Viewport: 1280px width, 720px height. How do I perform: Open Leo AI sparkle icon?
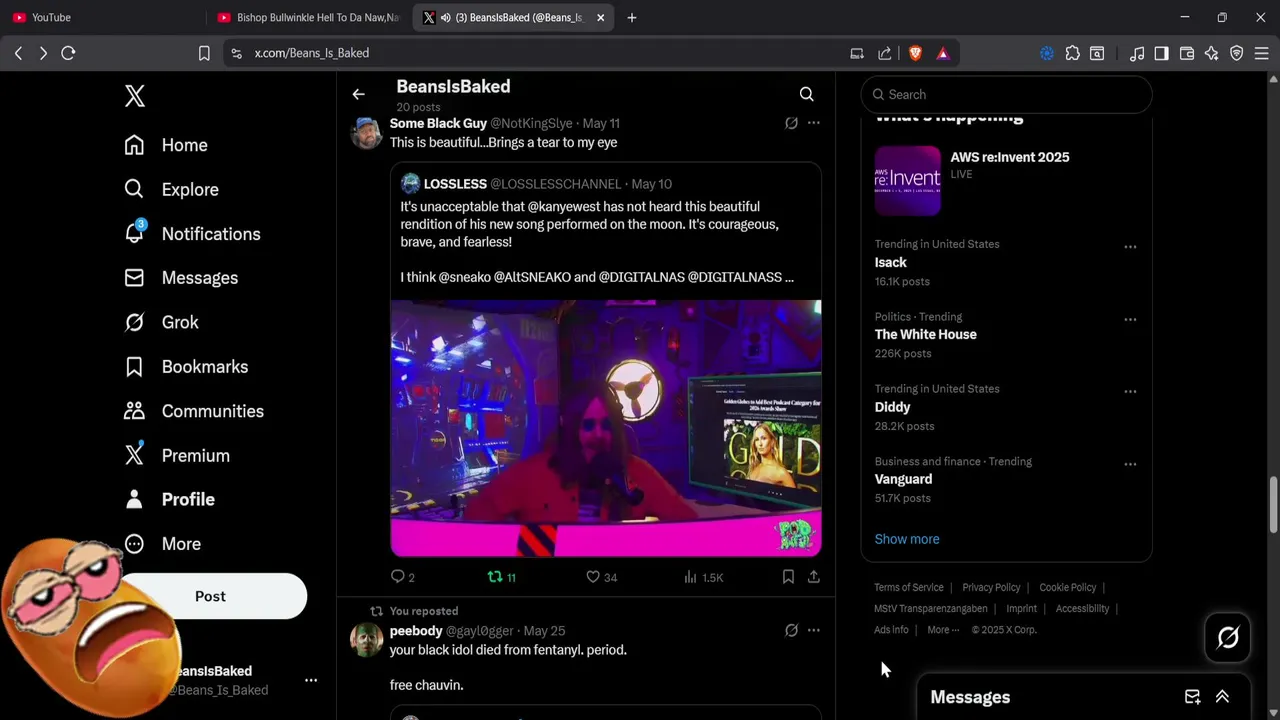click(1212, 53)
